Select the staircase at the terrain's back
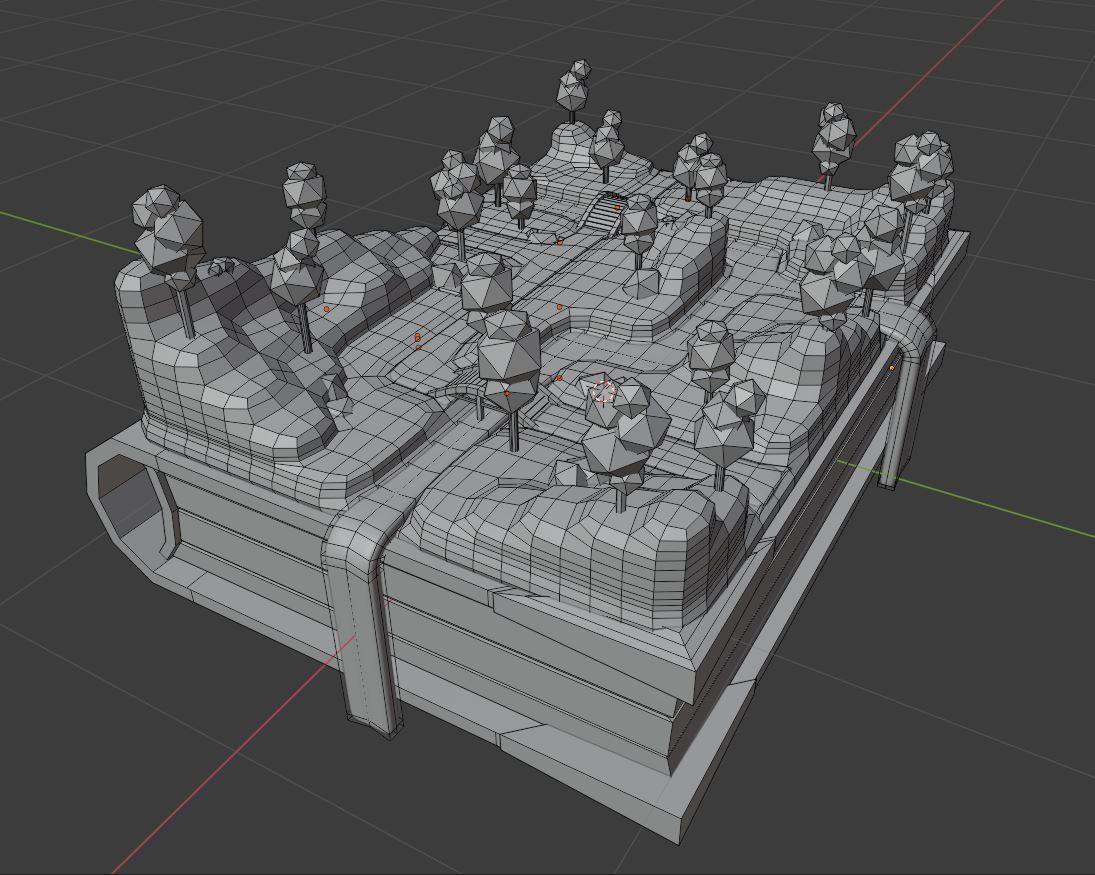Viewport: 1095px width, 875px height. tap(602, 211)
